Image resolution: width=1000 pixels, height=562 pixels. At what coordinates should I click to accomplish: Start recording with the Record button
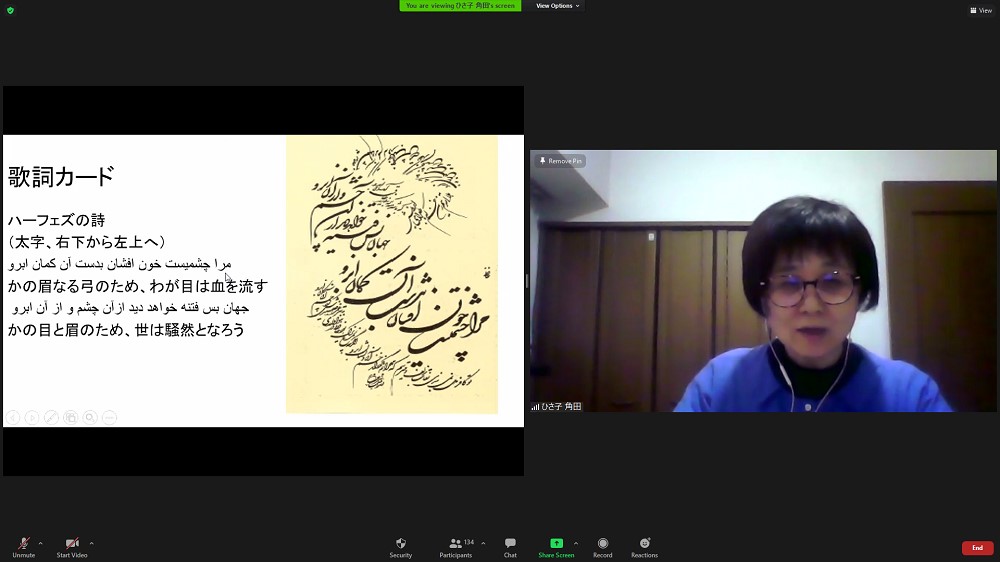602,546
